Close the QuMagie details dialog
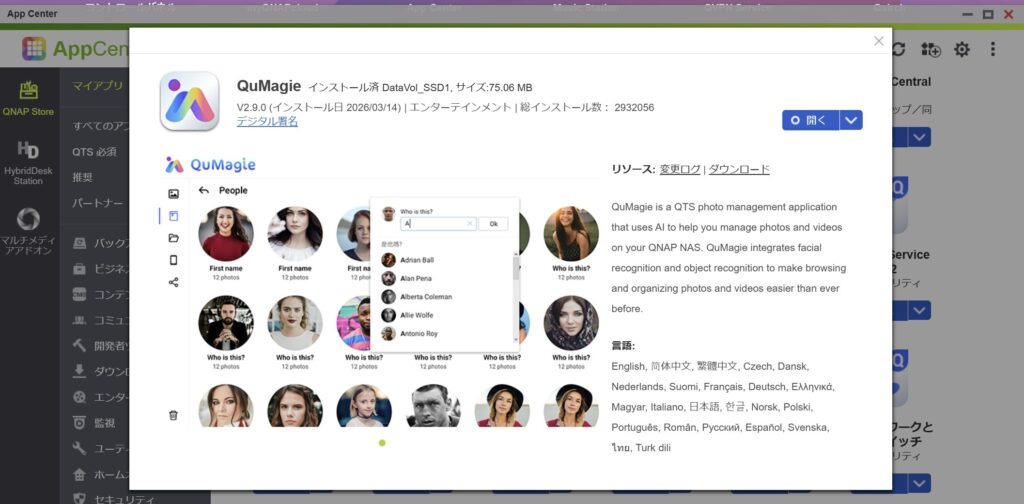Screen dimensions: 1024x504 click(x=878, y=41)
